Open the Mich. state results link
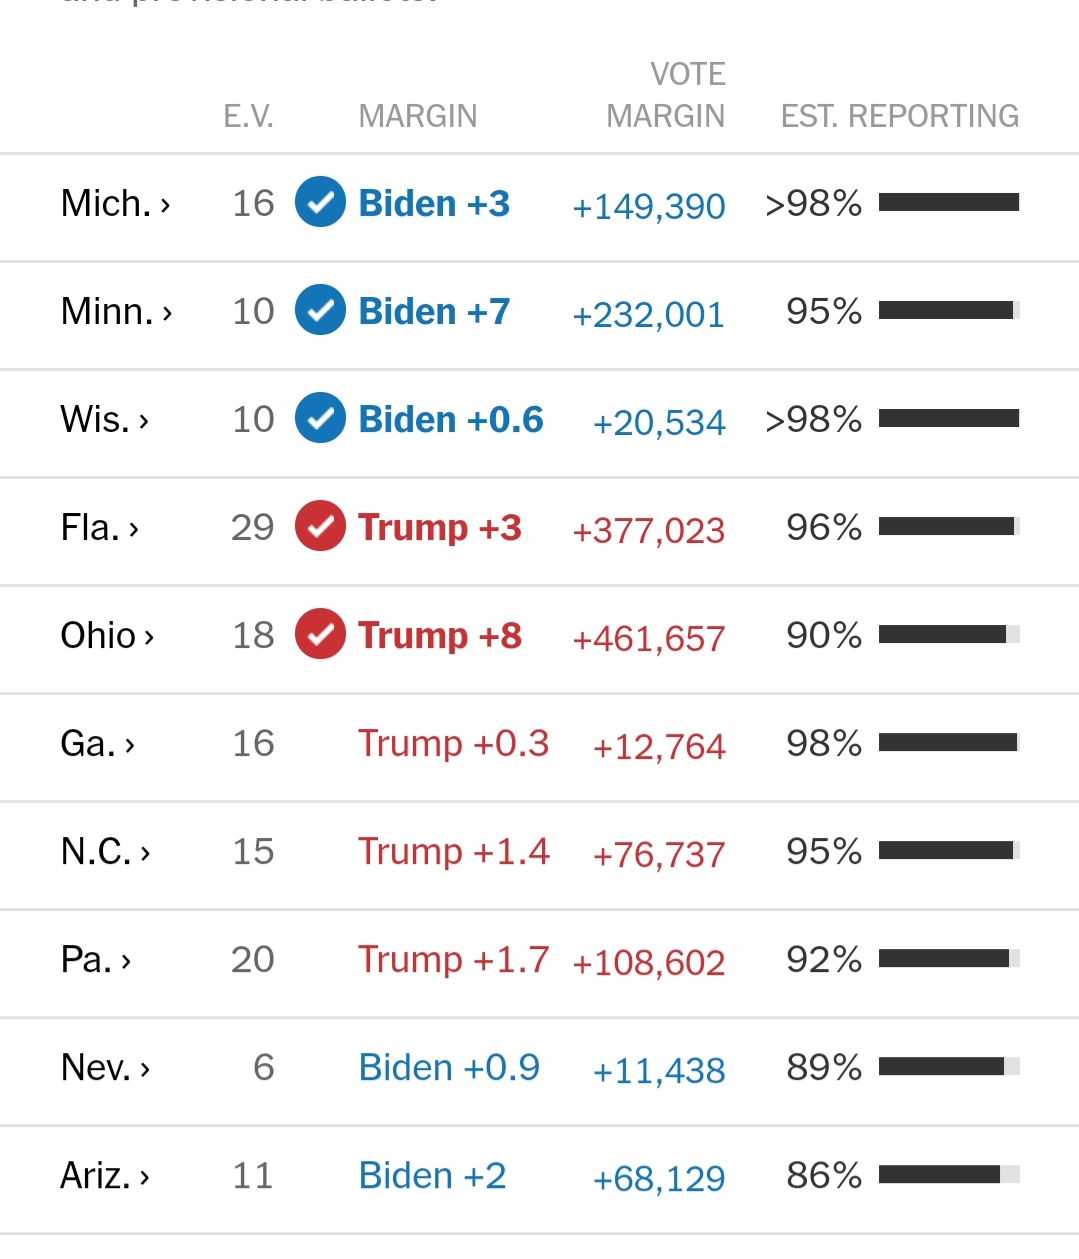The image size is (1079, 1259). tap(115, 203)
